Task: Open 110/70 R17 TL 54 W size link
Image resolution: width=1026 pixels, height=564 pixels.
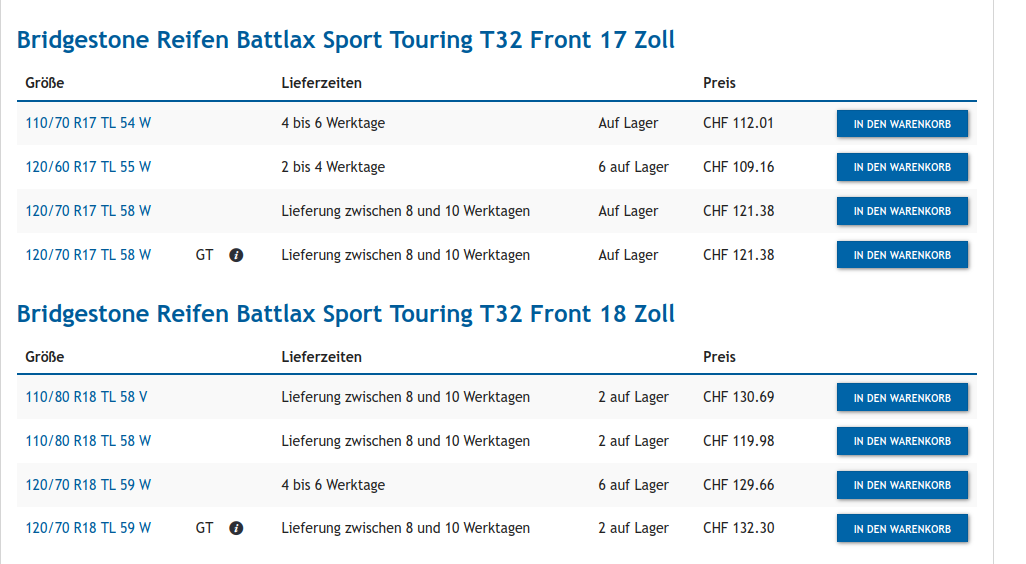Action: pyautogui.click(x=88, y=123)
